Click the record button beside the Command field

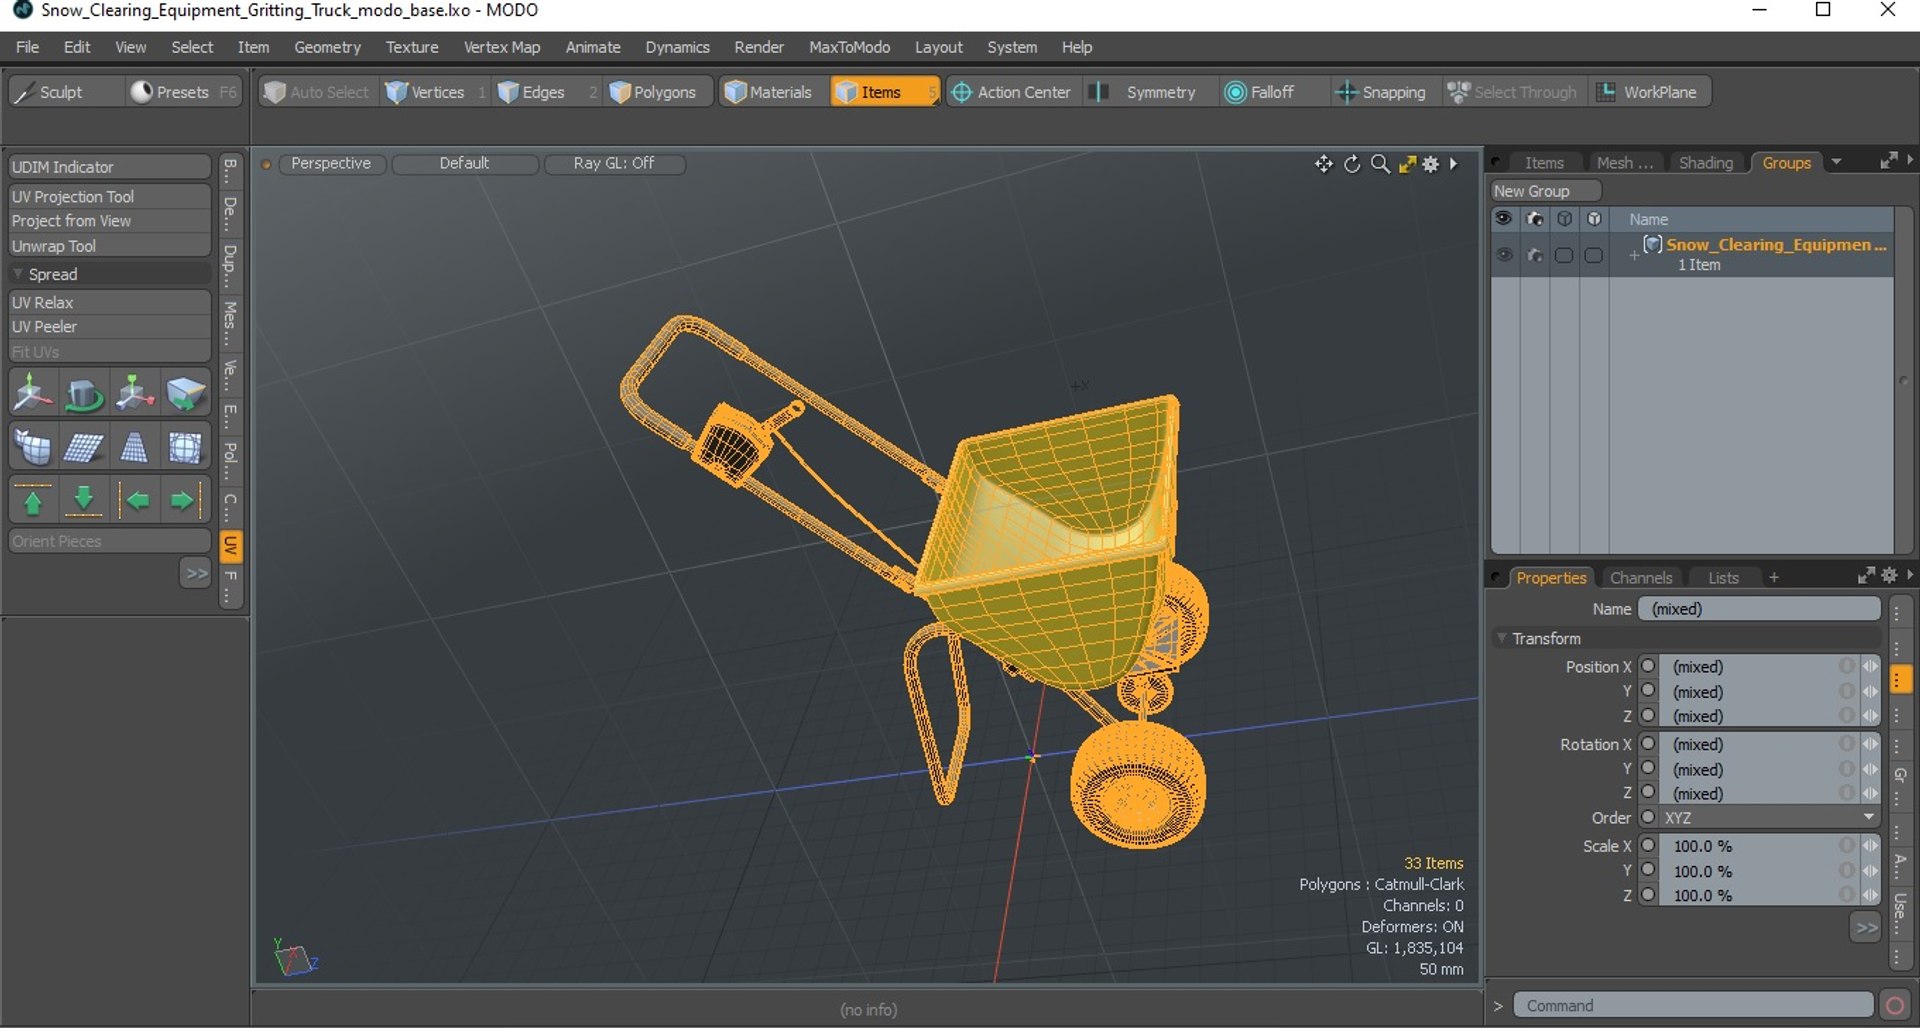click(1894, 1006)
